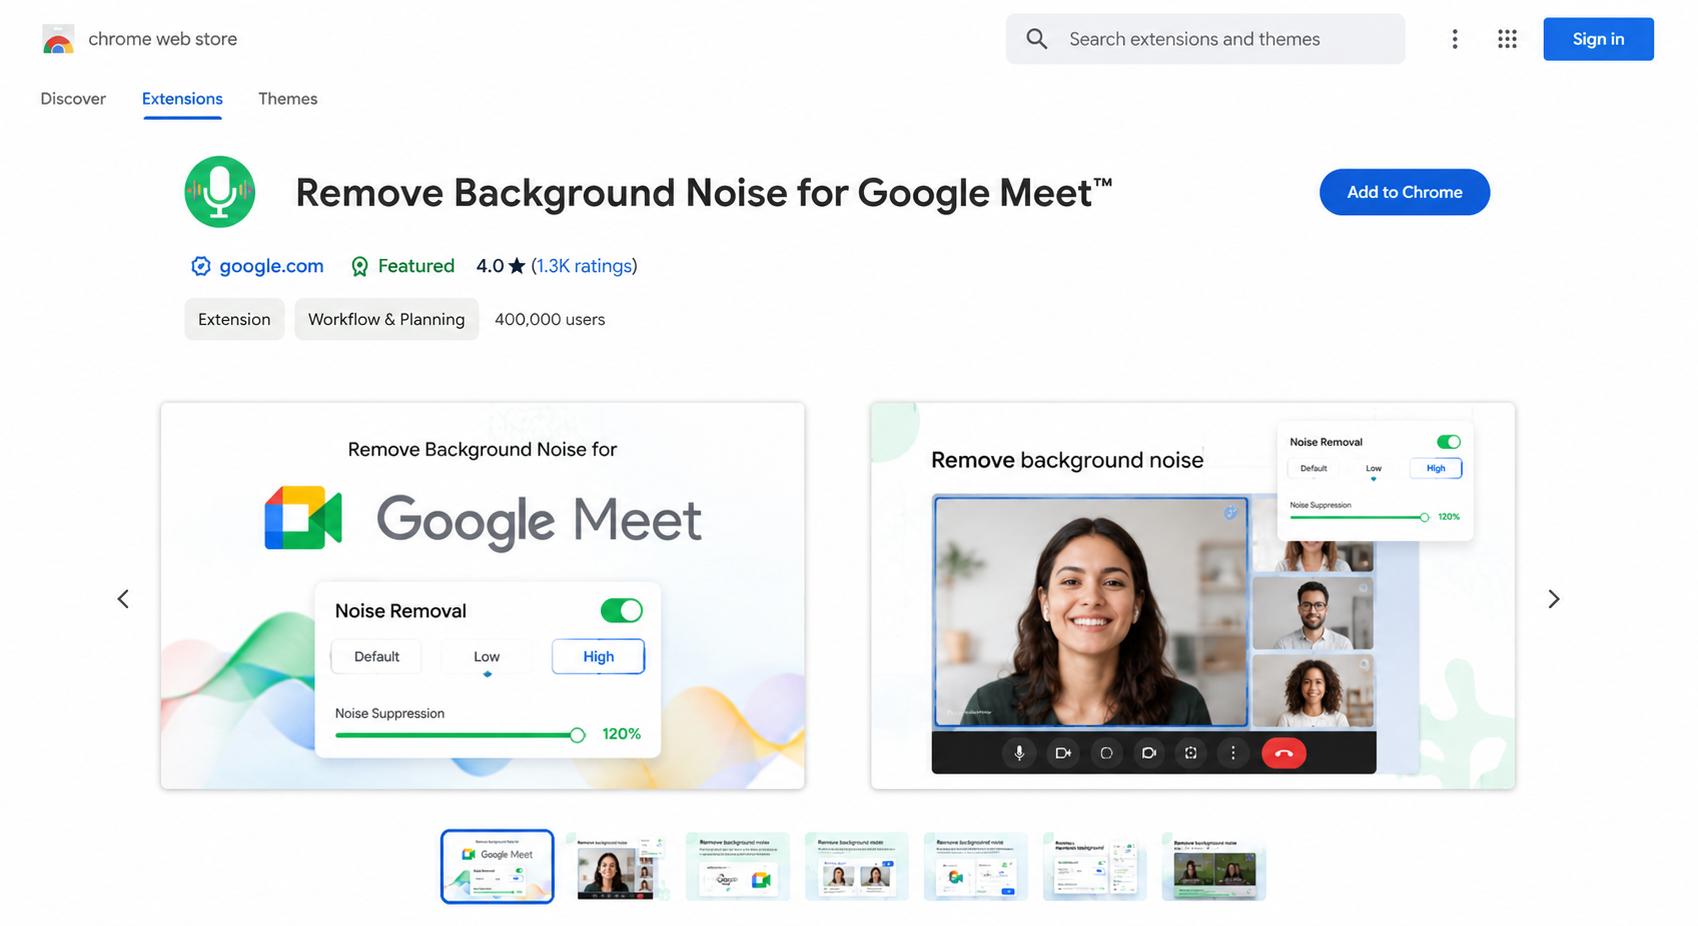
Task: Click the verified publisher badge icon
Action: pyautogui.click(x=201, y=266)
